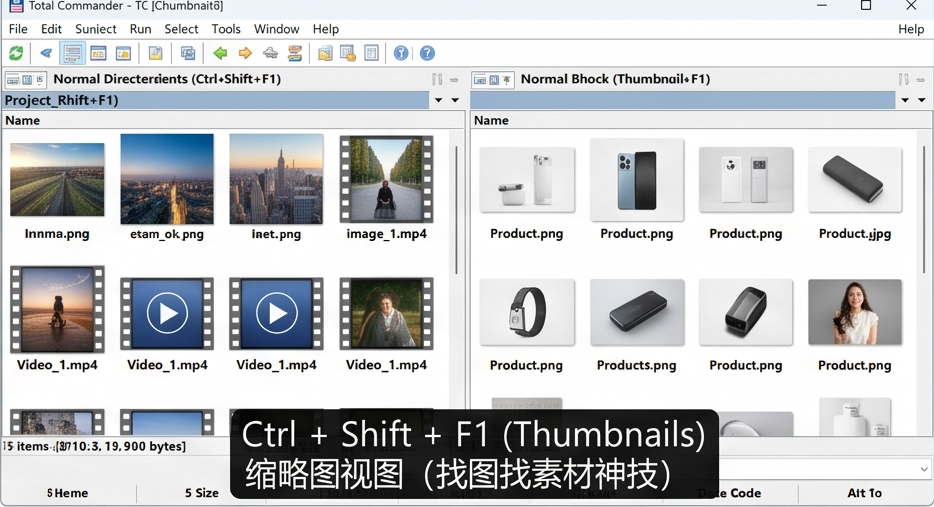934x507 pixels.
Task: Click the search-files icon with orange badge
Action: pos(347,53)
